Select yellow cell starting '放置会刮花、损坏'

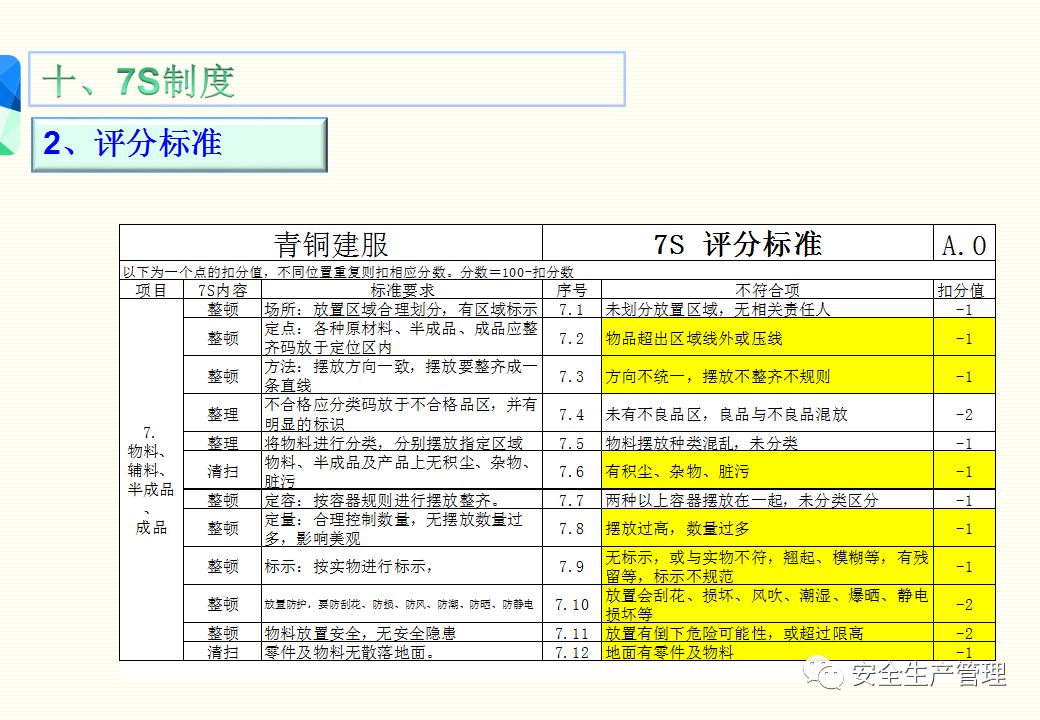(767, 604)
